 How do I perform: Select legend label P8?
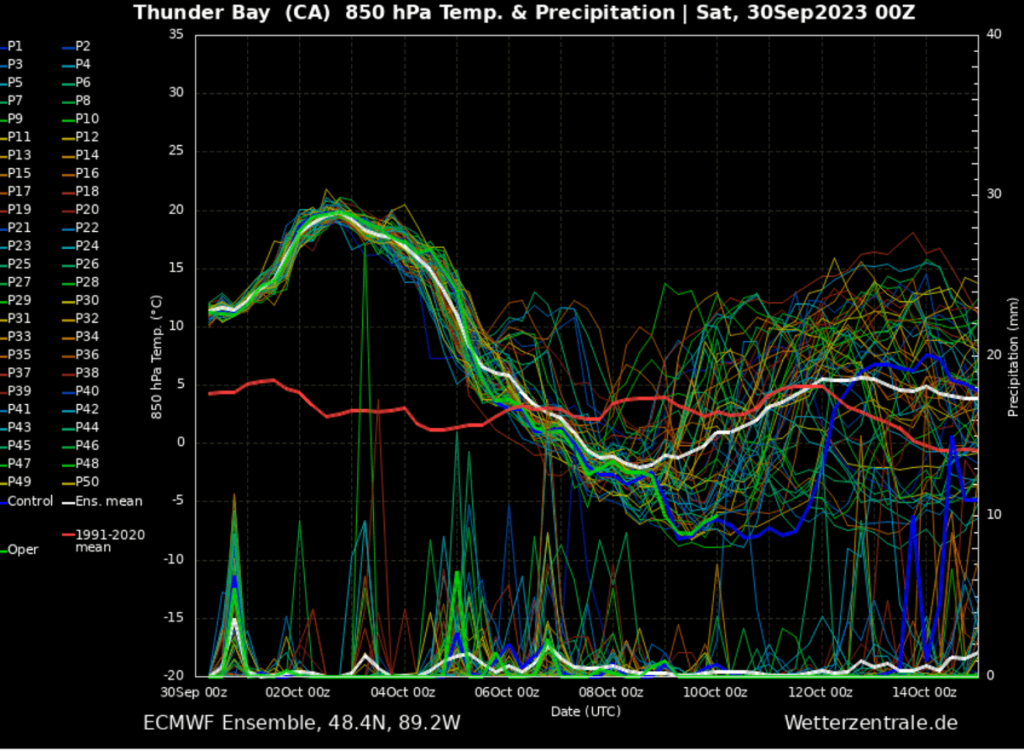82,101
